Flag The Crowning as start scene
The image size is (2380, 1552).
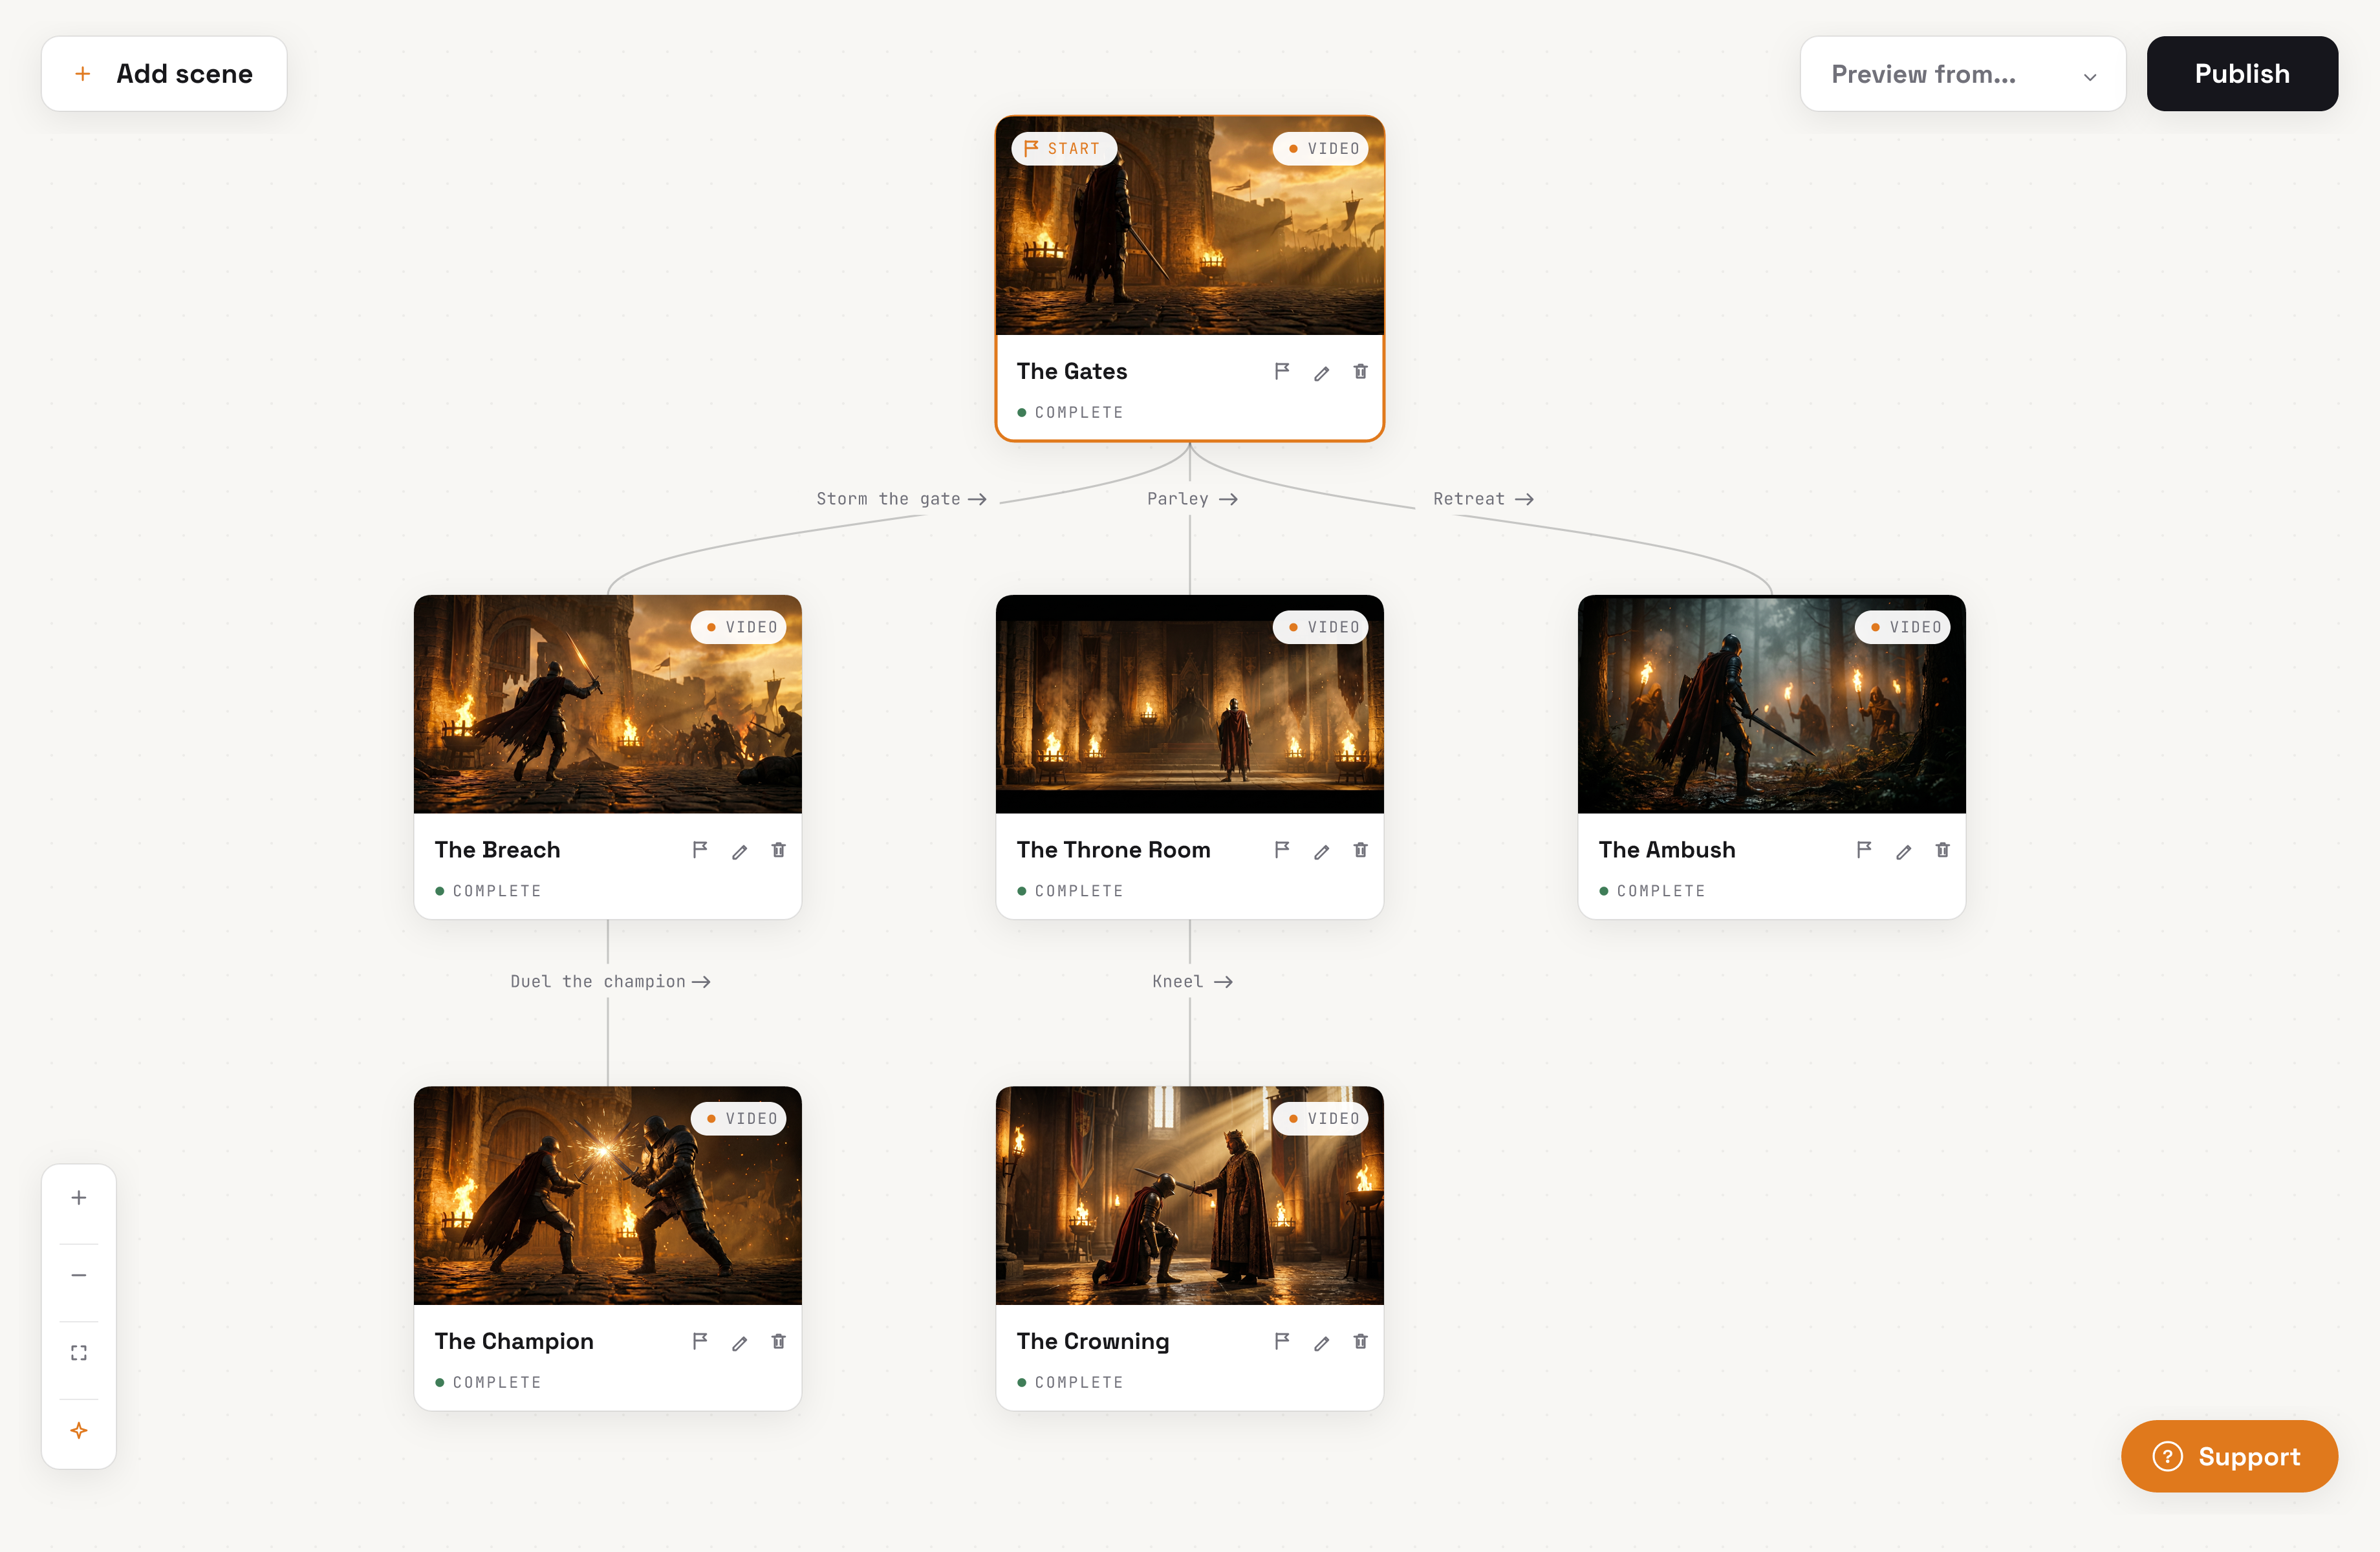pos(1282,1341)
